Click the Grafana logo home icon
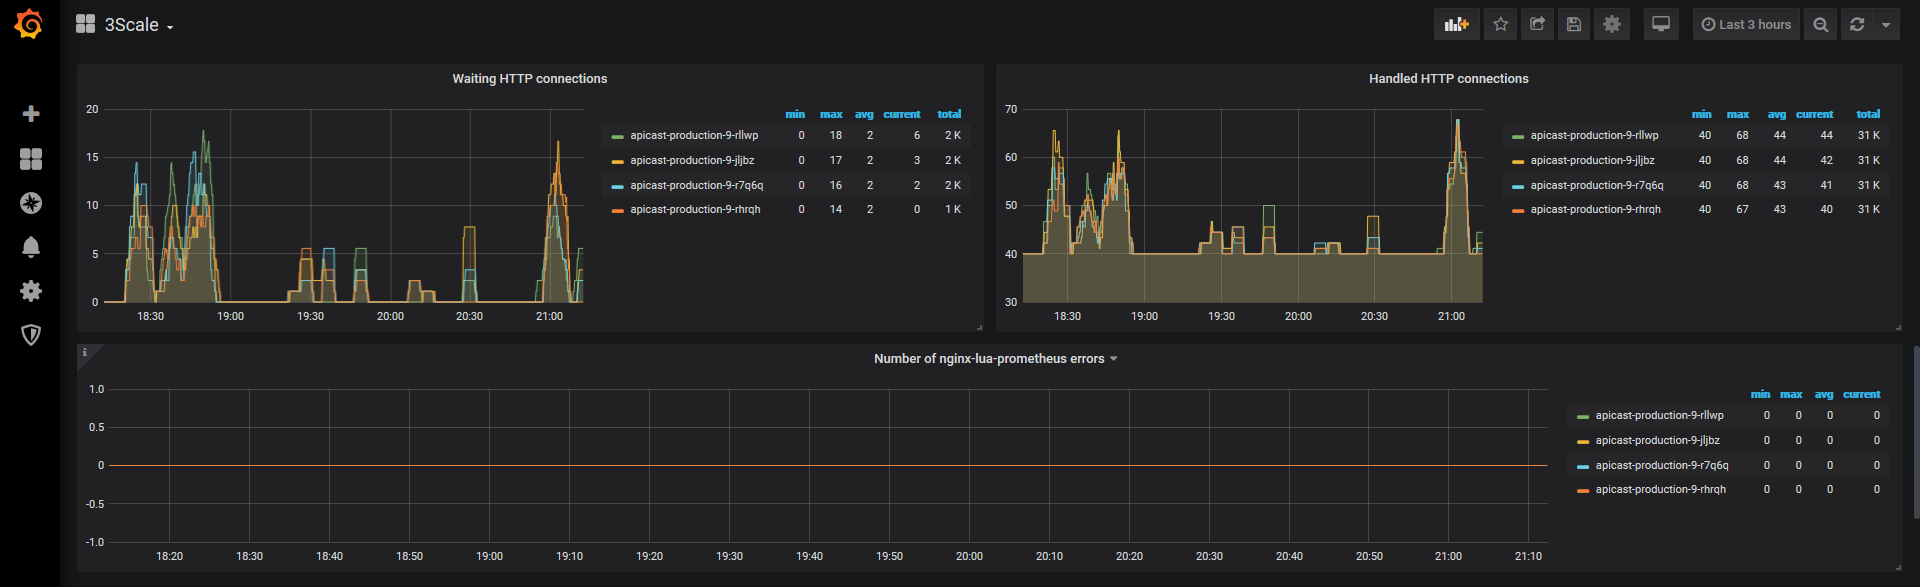The image size is (1920, 587). pyautogui.click(x=29, y=24)
